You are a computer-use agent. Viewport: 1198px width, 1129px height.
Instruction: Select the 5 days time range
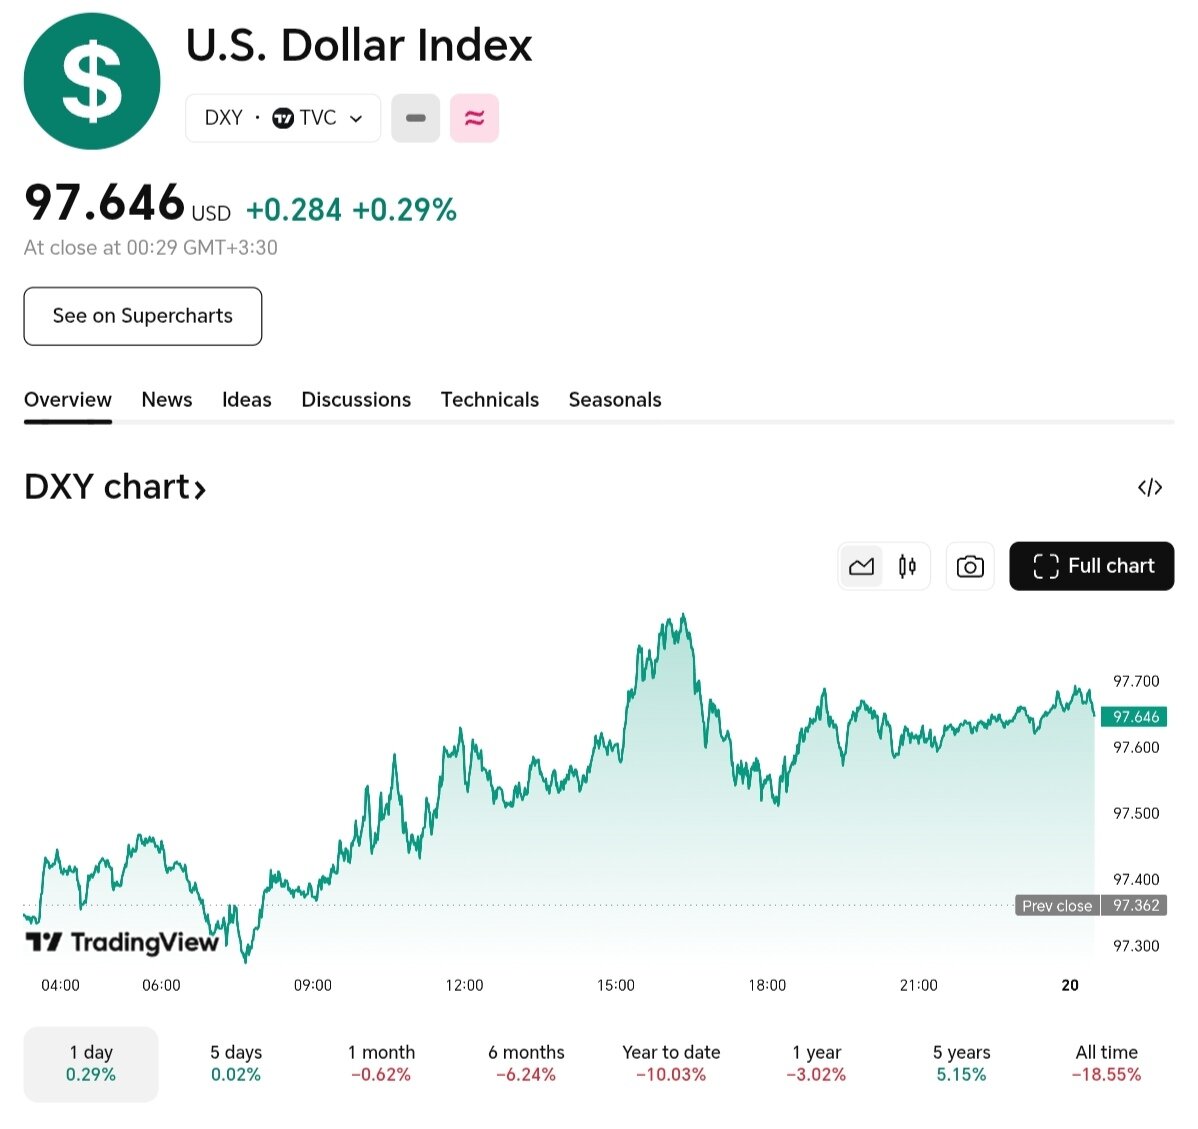(x=236, y=1063)
